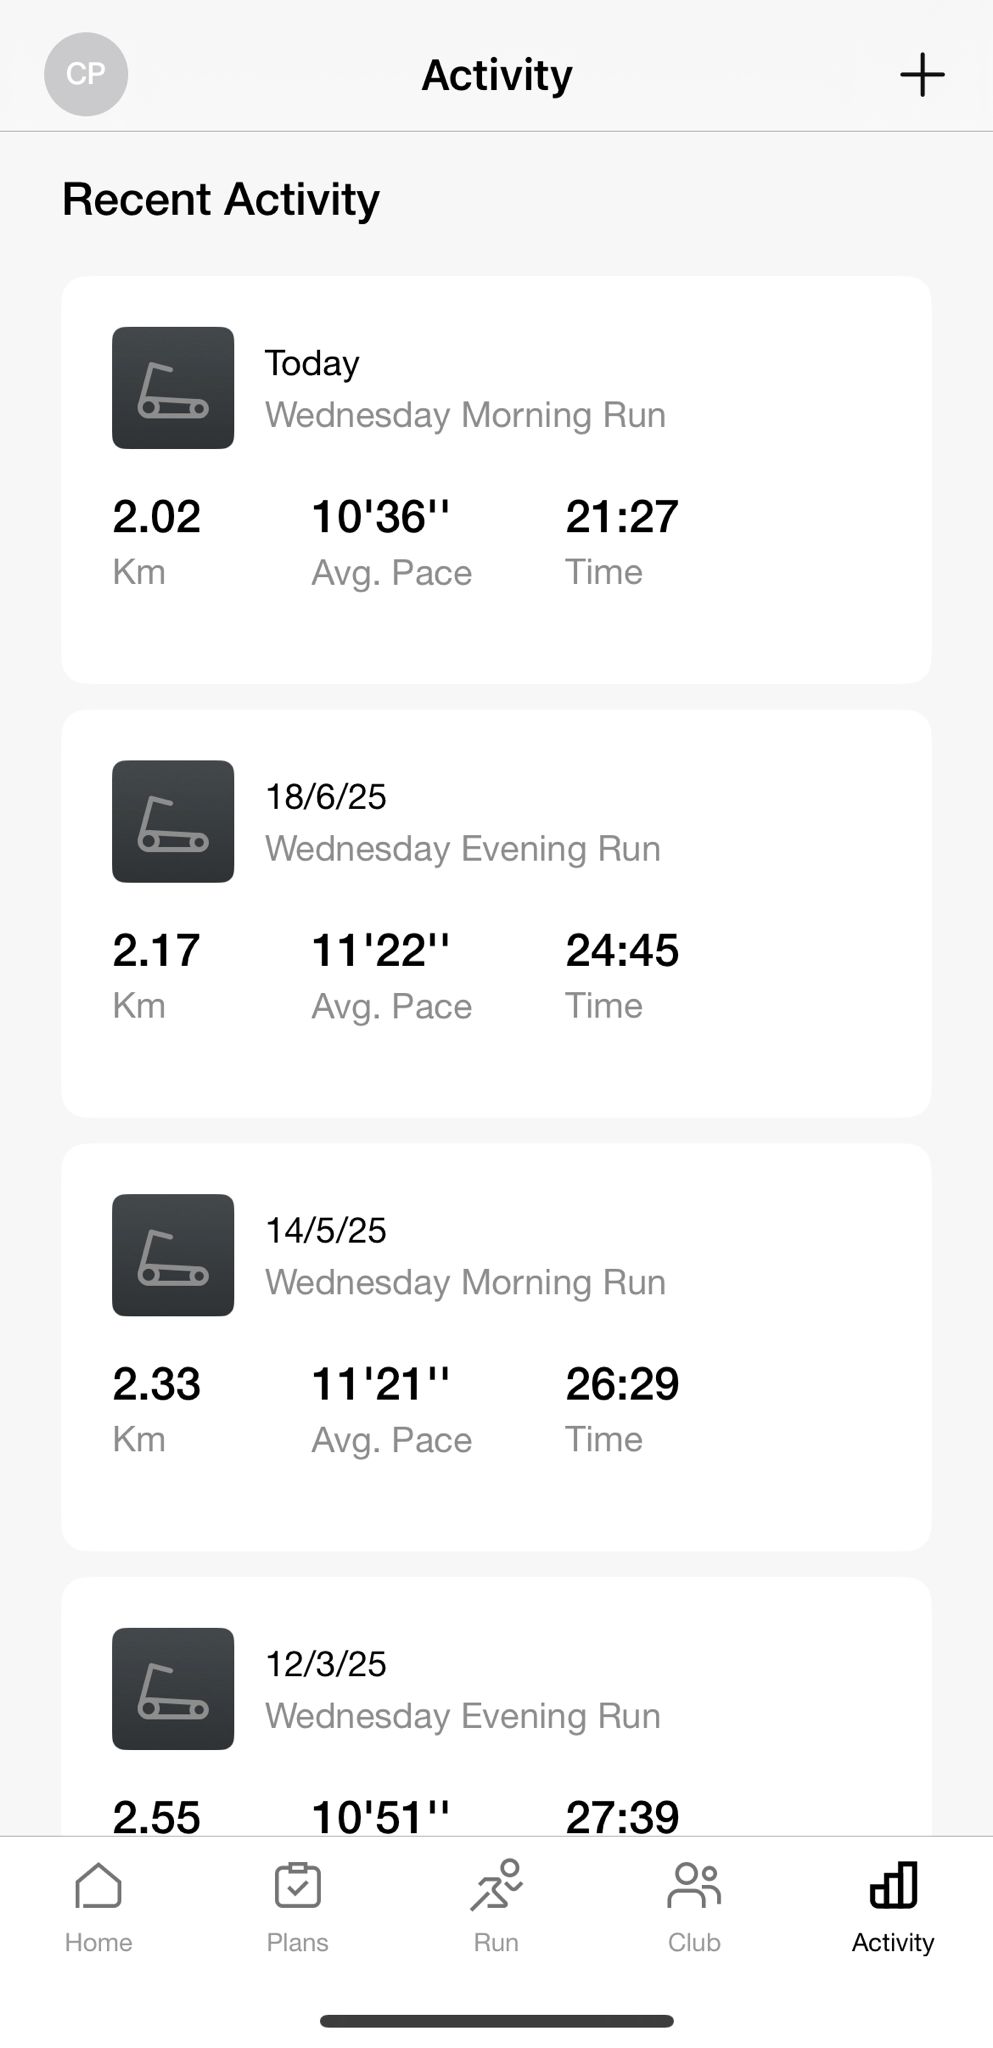Tap the plus icon to add activity
This screenshot has width=993, height=2048.
point(921,75)
